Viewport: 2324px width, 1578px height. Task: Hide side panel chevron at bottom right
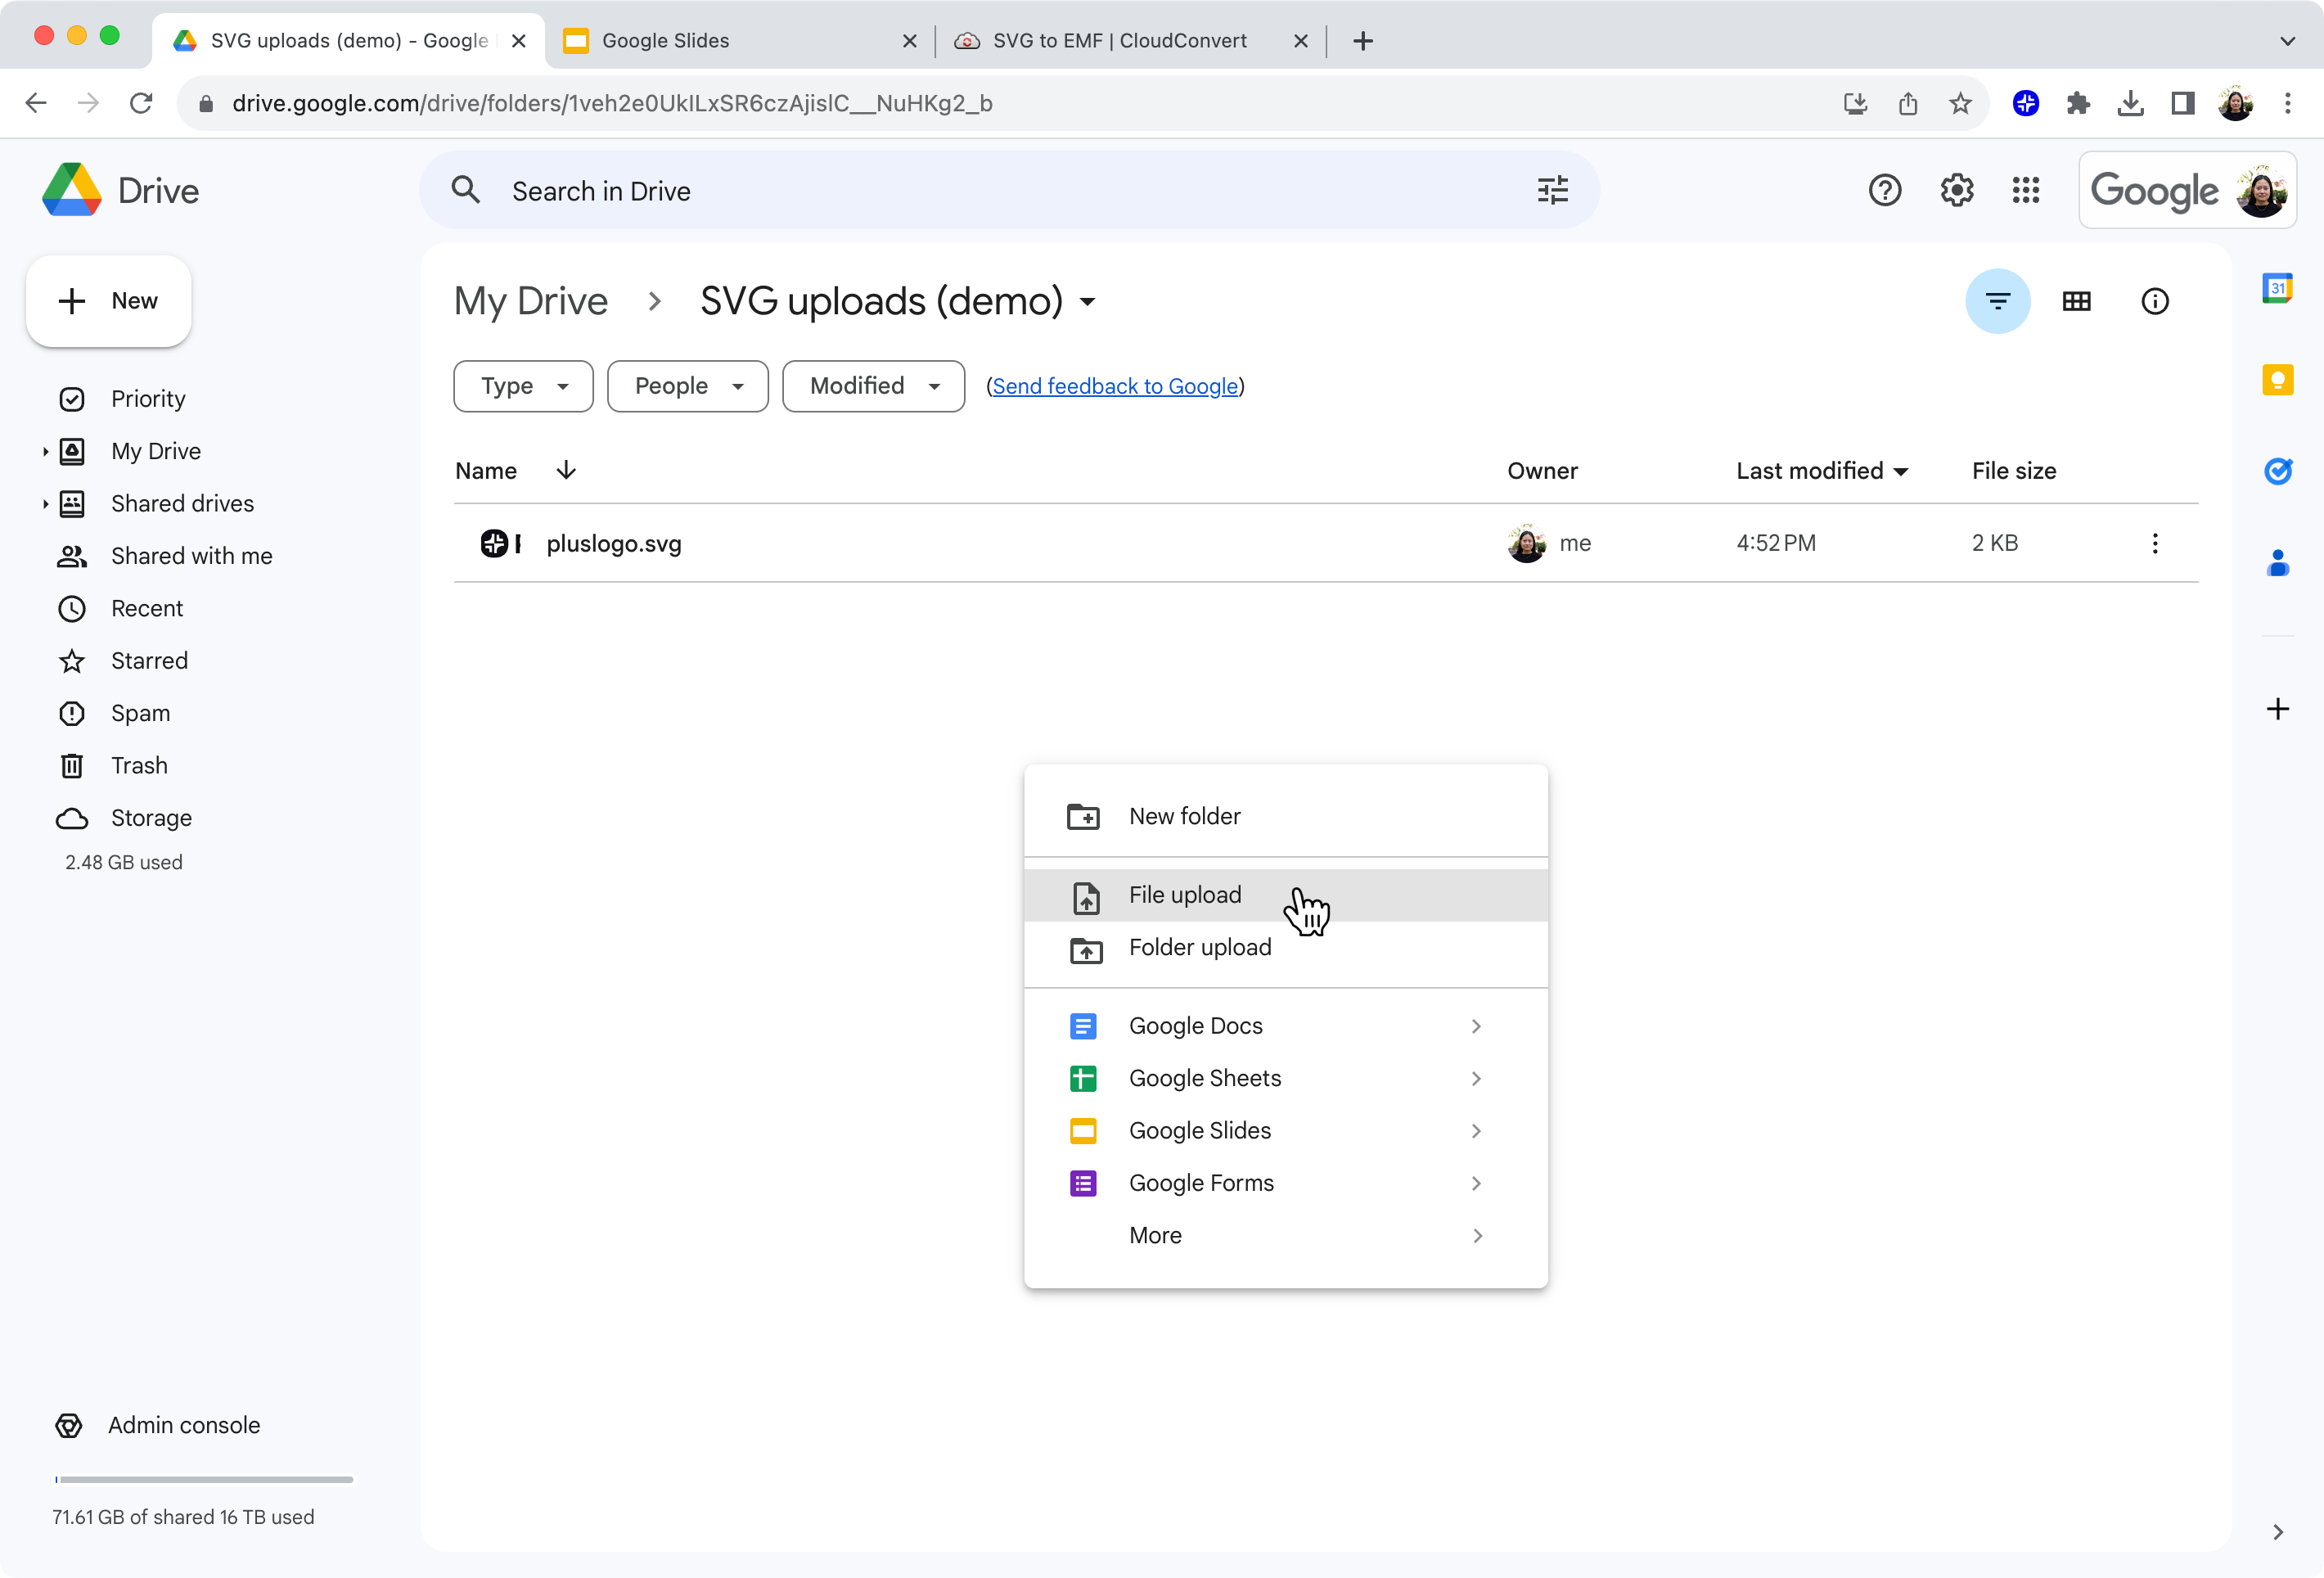tap(2277, 1531)
